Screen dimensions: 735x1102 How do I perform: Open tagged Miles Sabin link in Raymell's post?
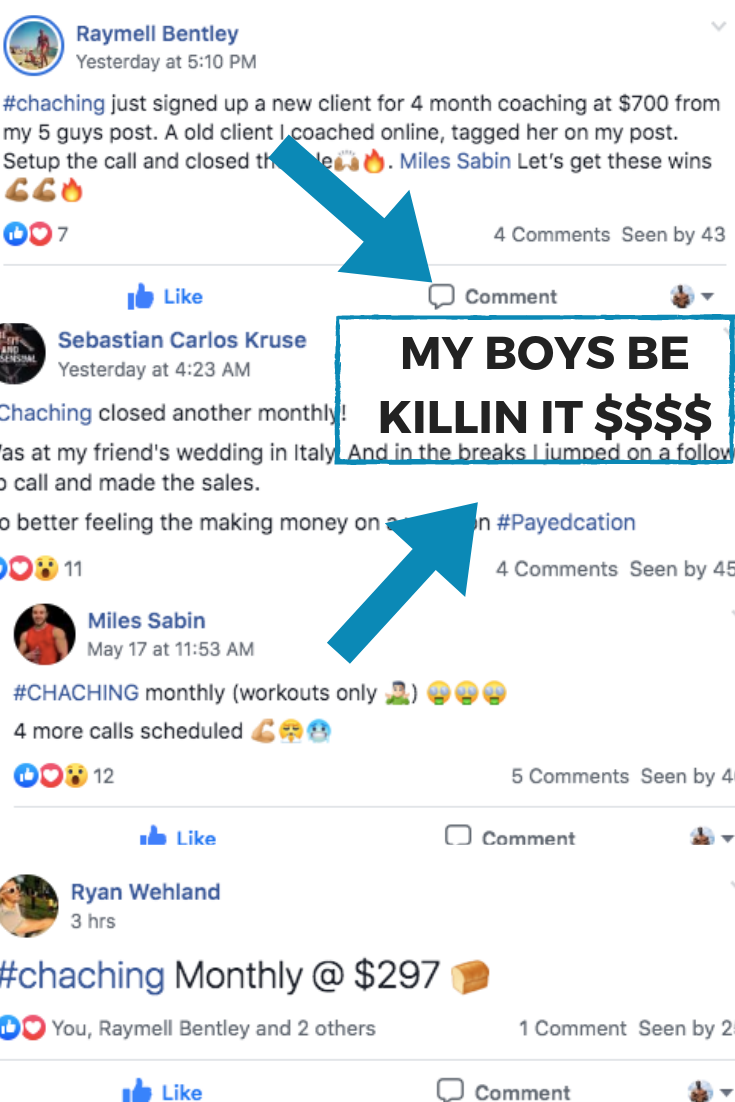tap(455, 161)
